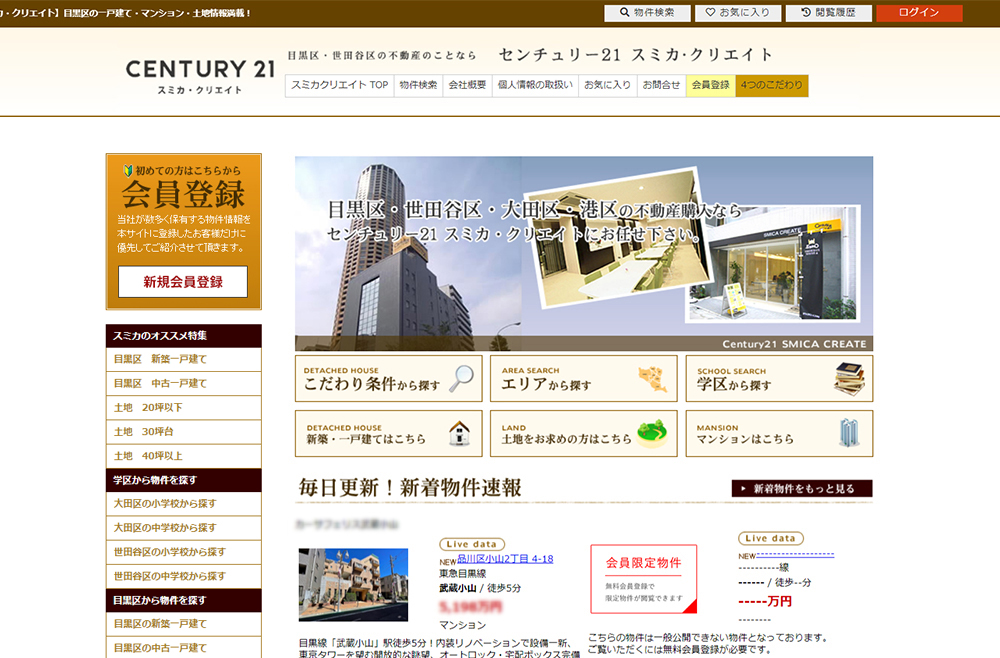Open 世田谷区の小学校から探す link

(184, 552)
